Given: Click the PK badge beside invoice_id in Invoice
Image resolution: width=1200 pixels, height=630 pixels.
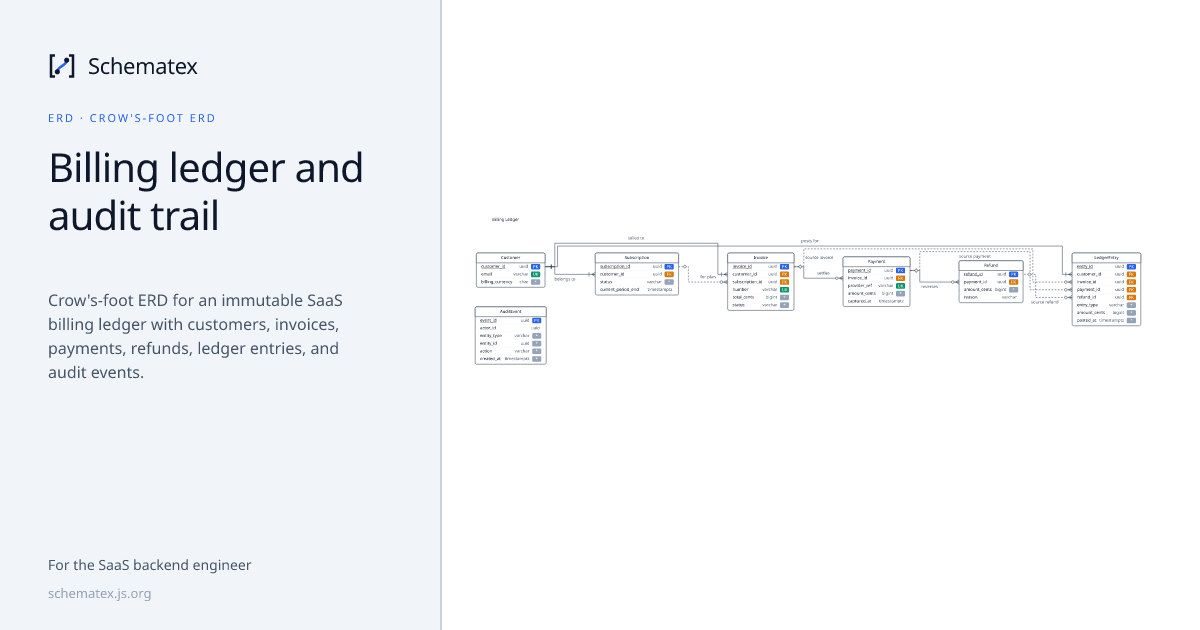Looking at the screenshot, I should tap(784, 267).
